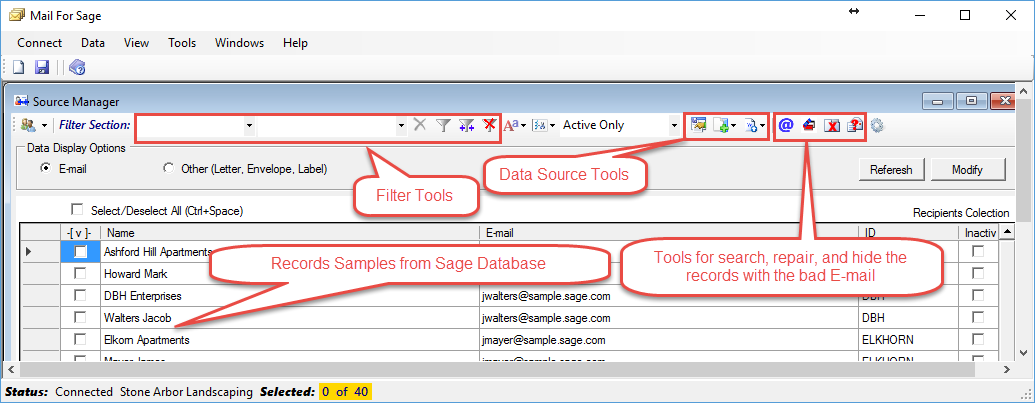Click the red question mark e-mail icon
The height and width of the screenshot is (403, 1035).
coord(855,125)
